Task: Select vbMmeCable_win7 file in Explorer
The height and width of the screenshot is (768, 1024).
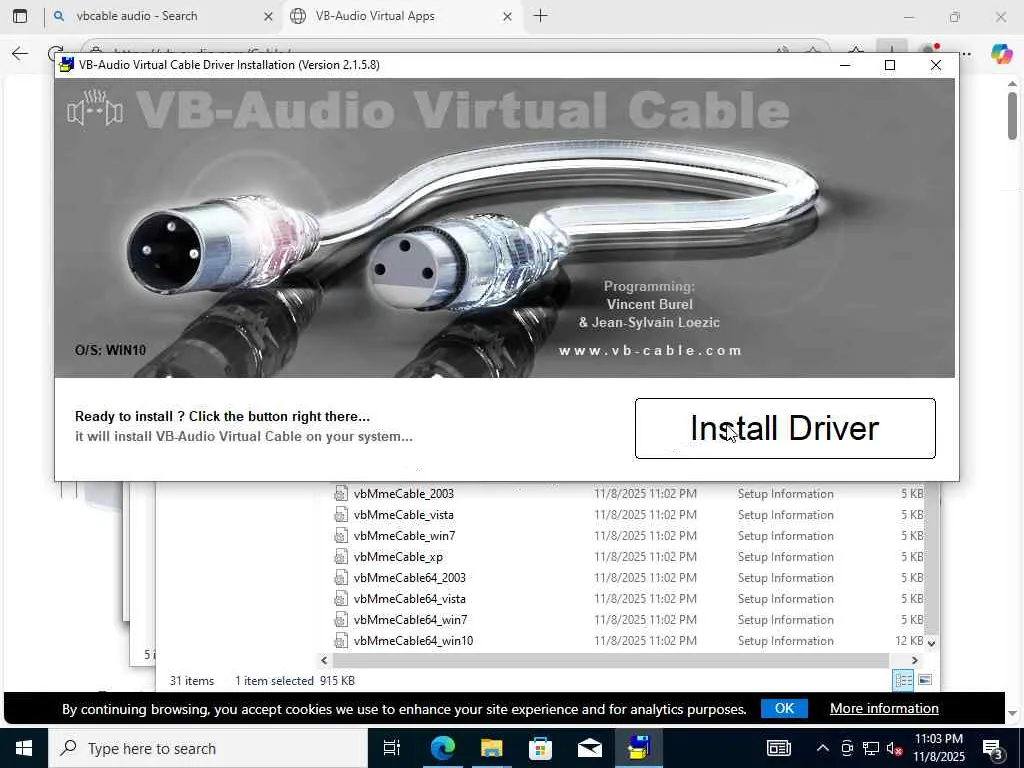Action: [x=404, y=536]
